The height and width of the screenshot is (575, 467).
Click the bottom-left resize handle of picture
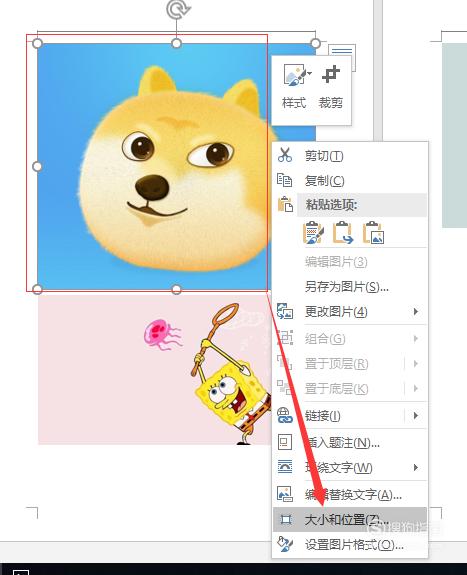(37, 289)
